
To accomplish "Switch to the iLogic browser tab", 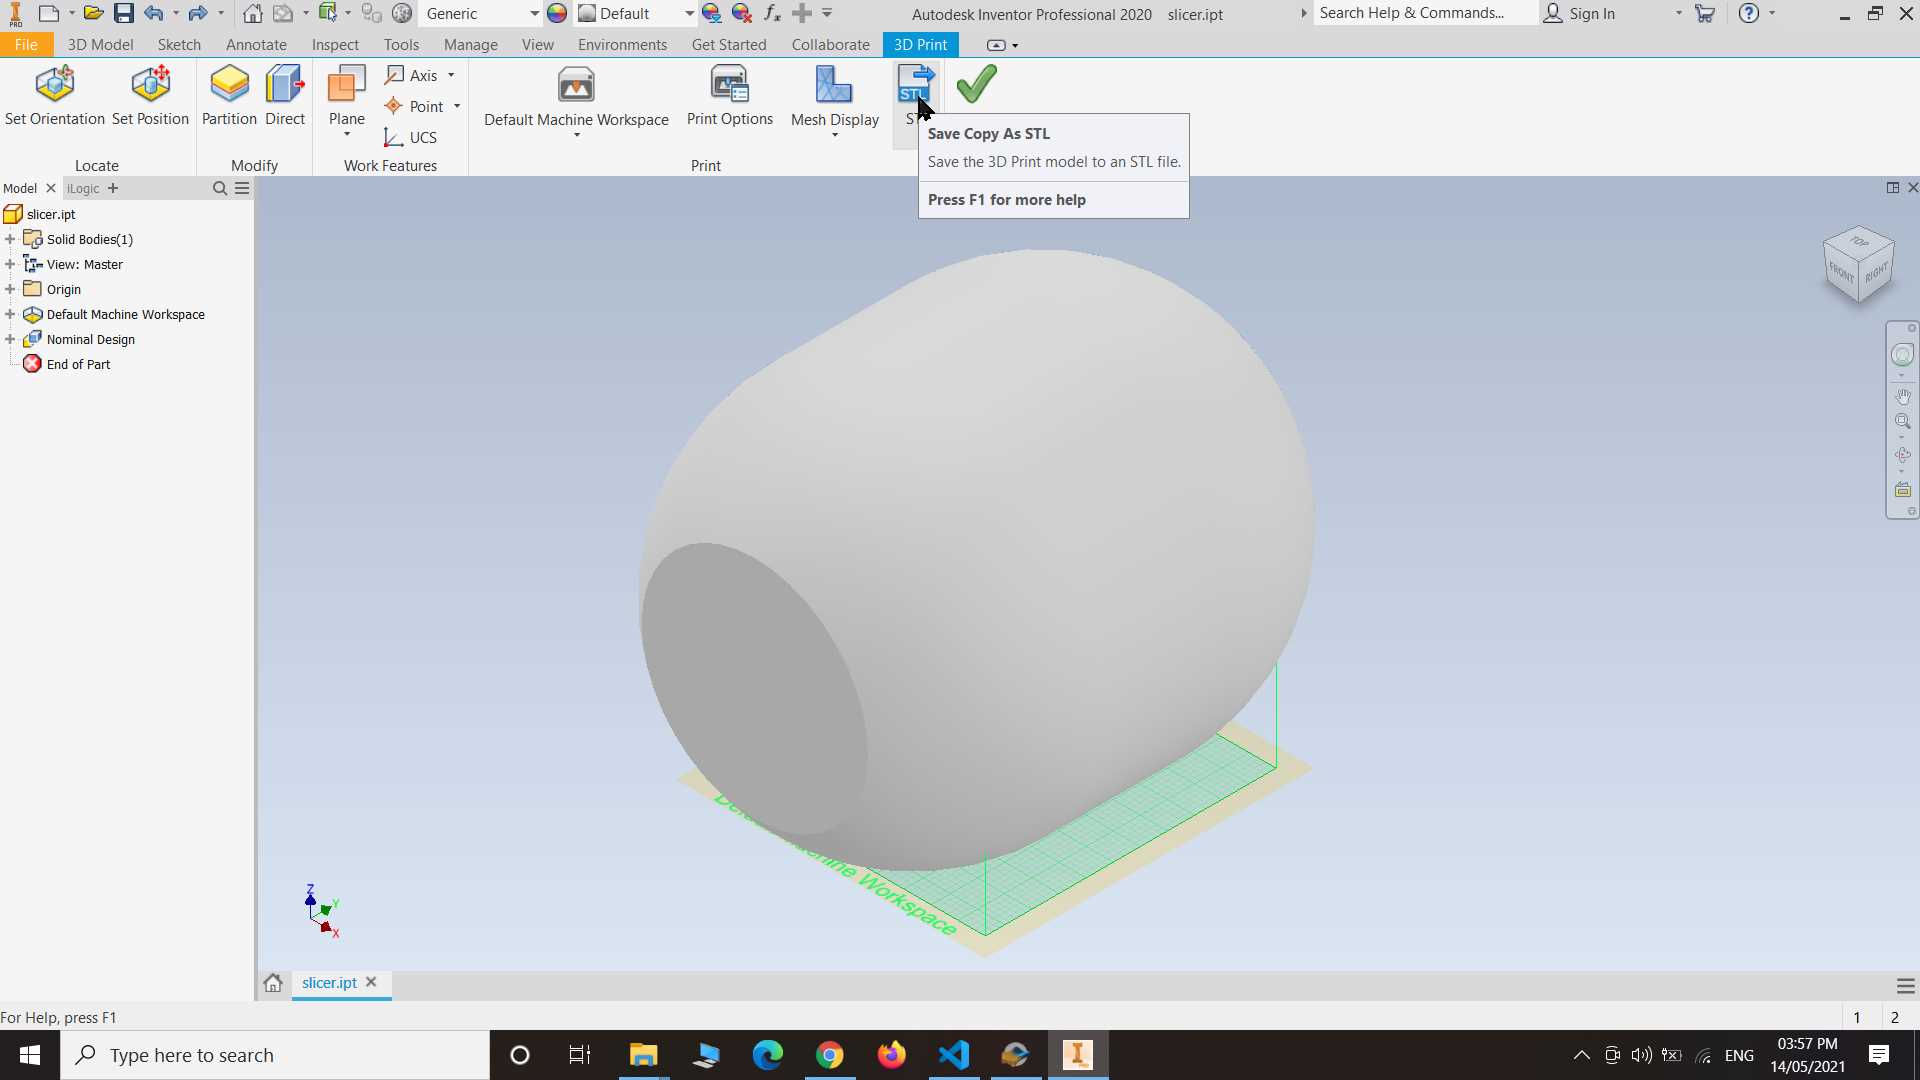I will [x=83, y=188].
